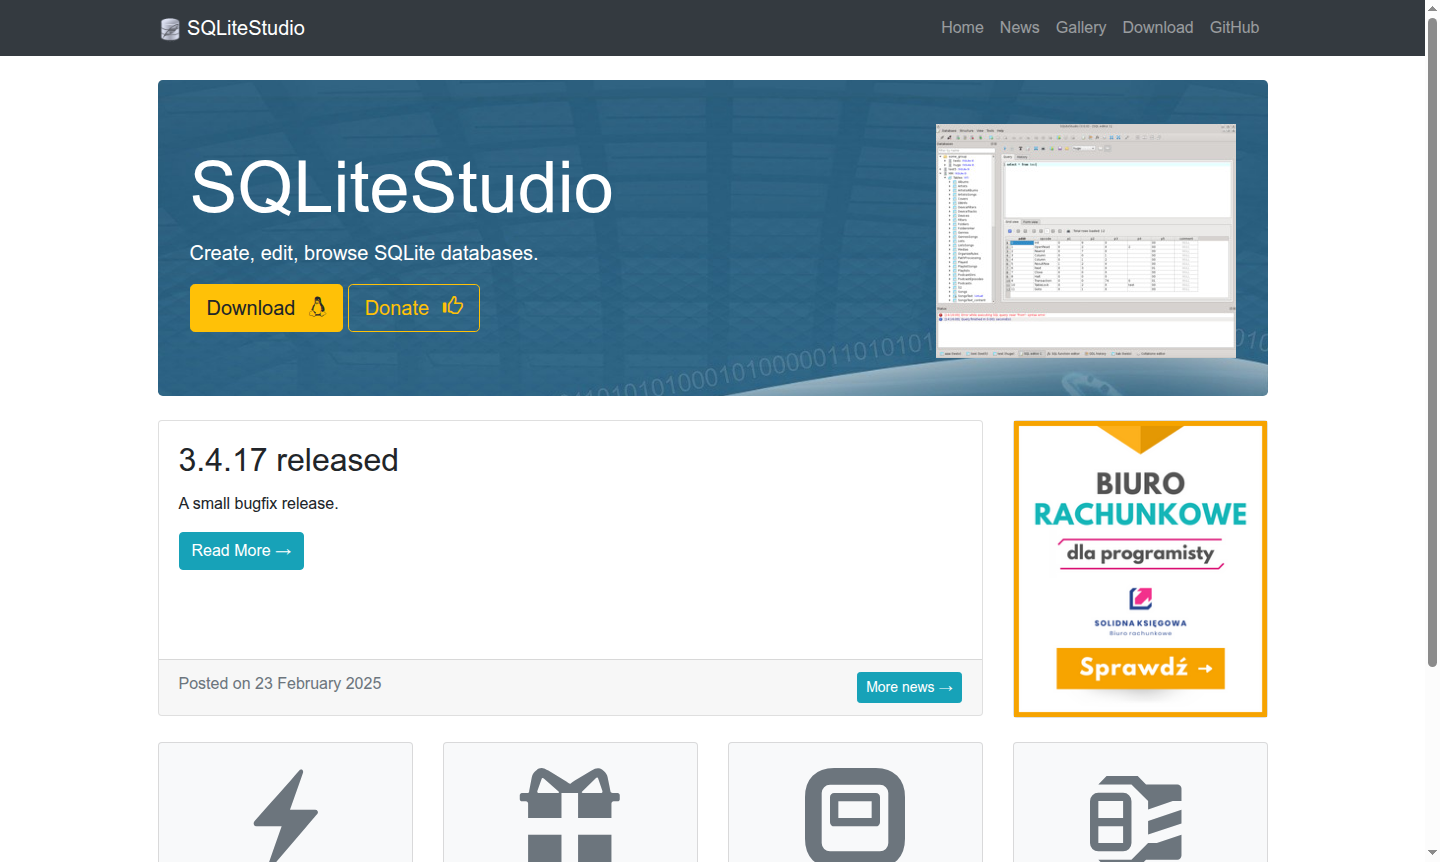Read more about the 3.4.17 release

[241, 550]
